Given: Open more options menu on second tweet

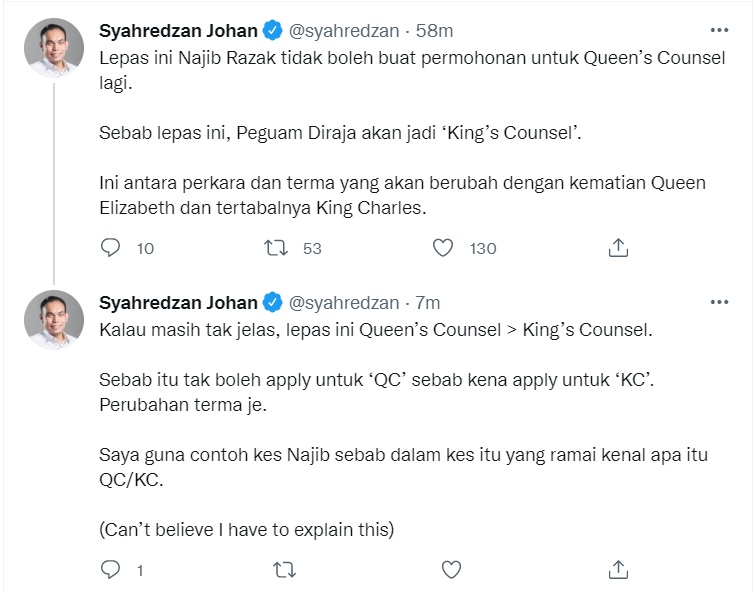Looking at the screenshot, I should coord(719,302).
